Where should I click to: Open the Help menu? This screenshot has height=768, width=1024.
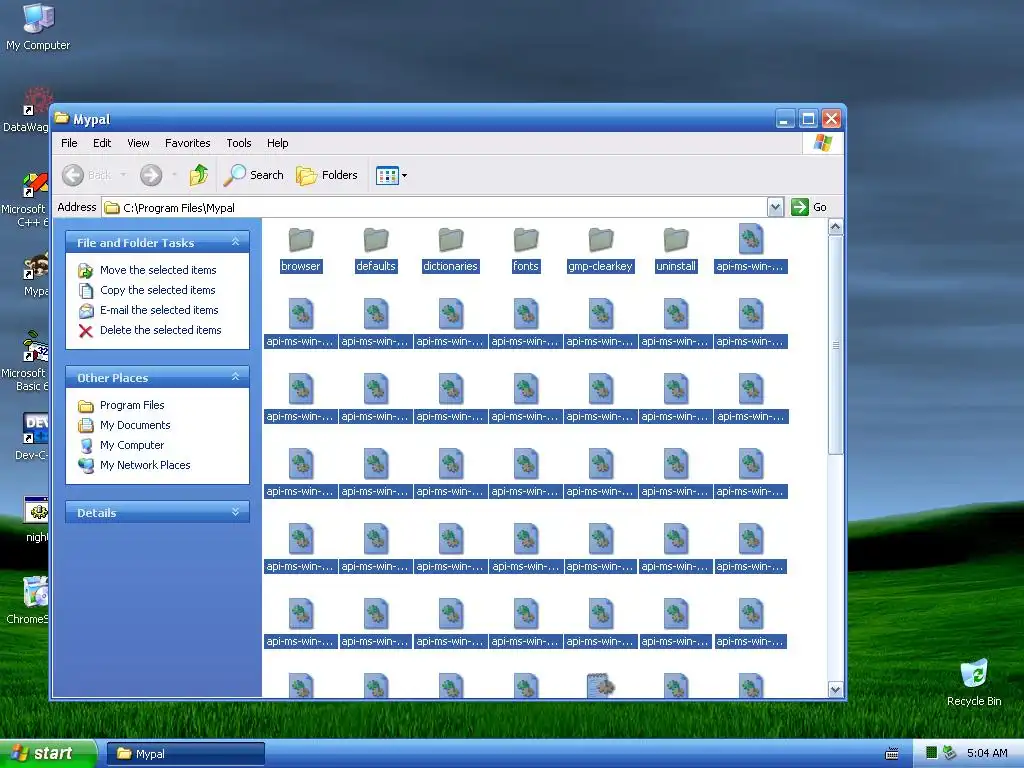coord(278,143)
